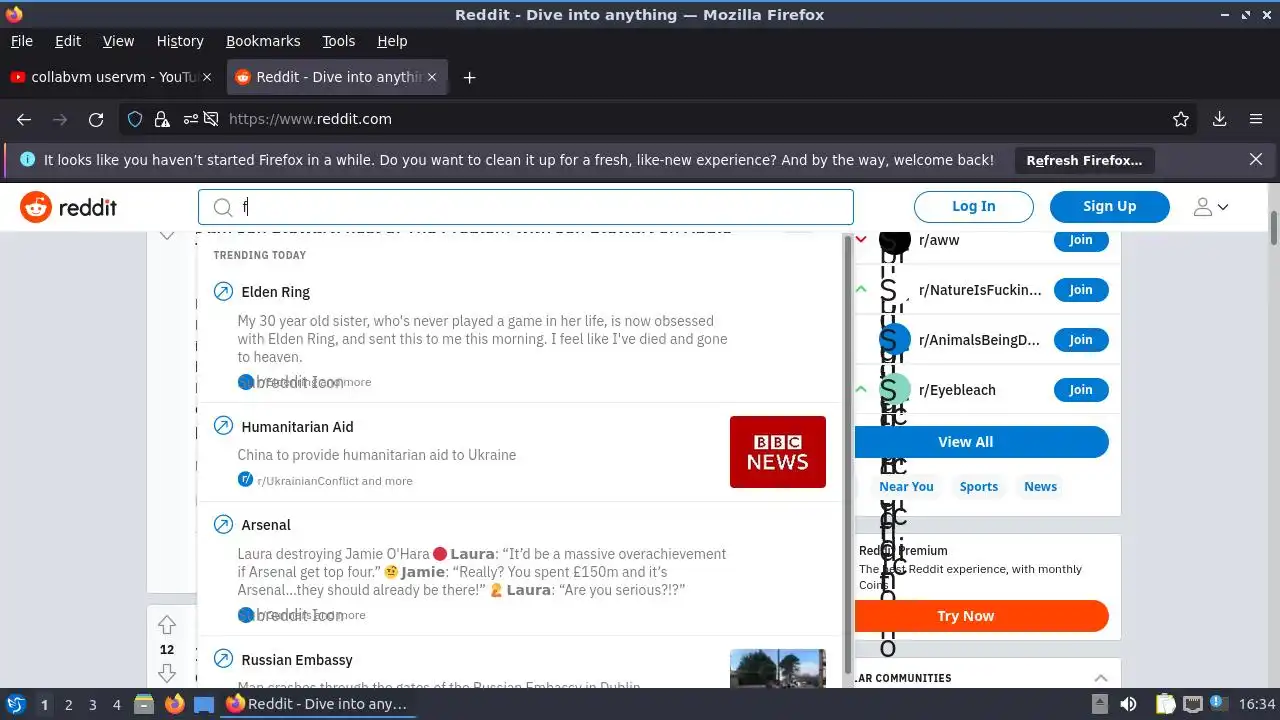The height and width of the screenshot is (720, 1280).
Task: Collapse the popular communities section chevron
Action: pyautogui.click(x=1100, y=678)
